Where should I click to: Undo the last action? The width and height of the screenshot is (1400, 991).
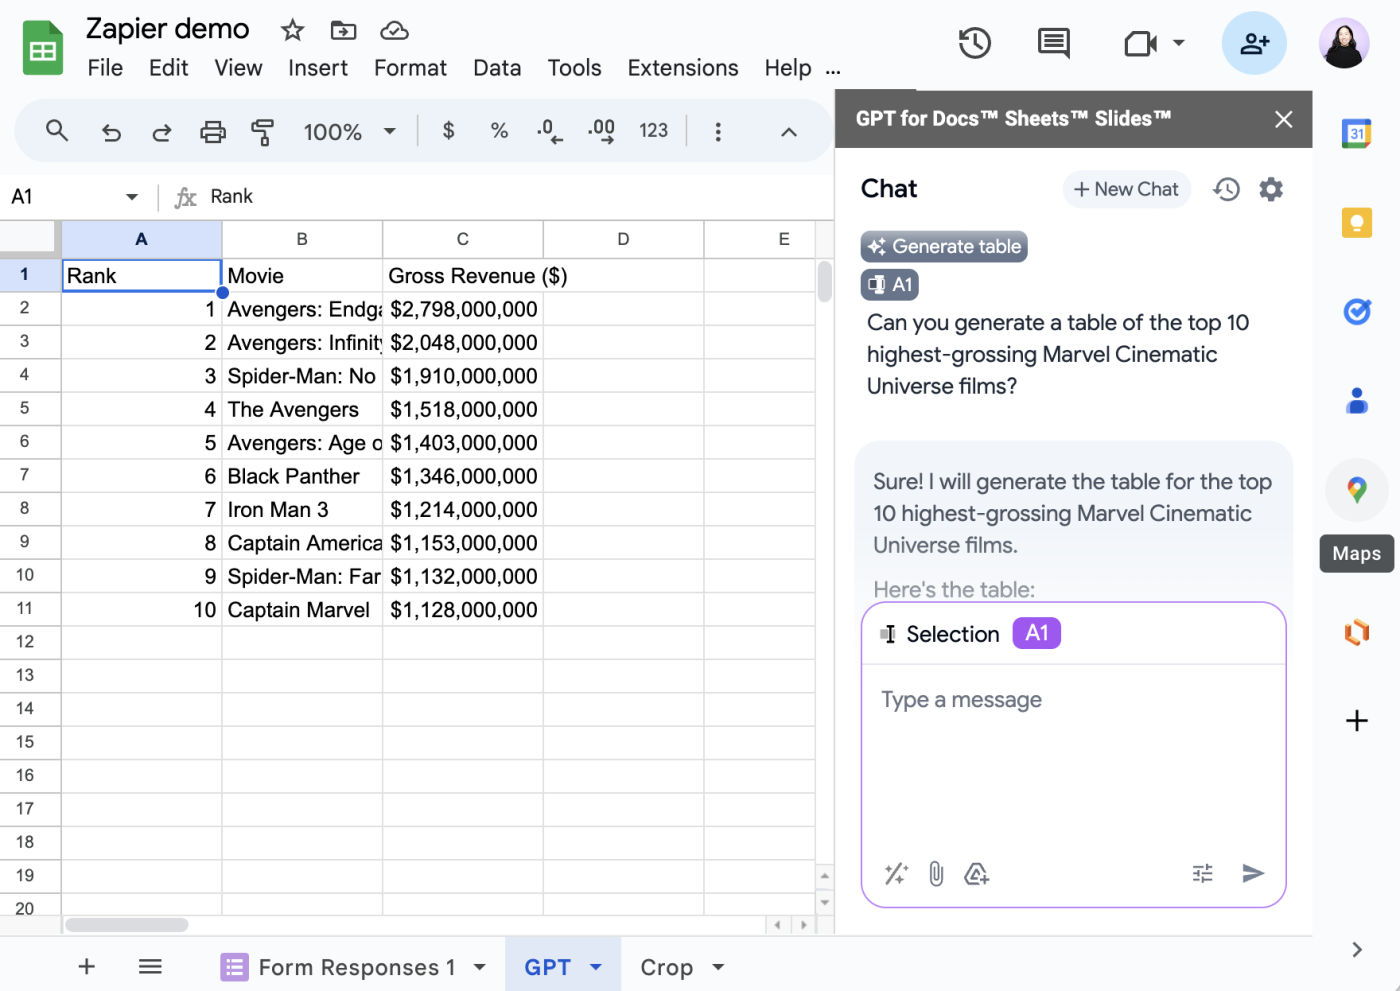point(111,131)
